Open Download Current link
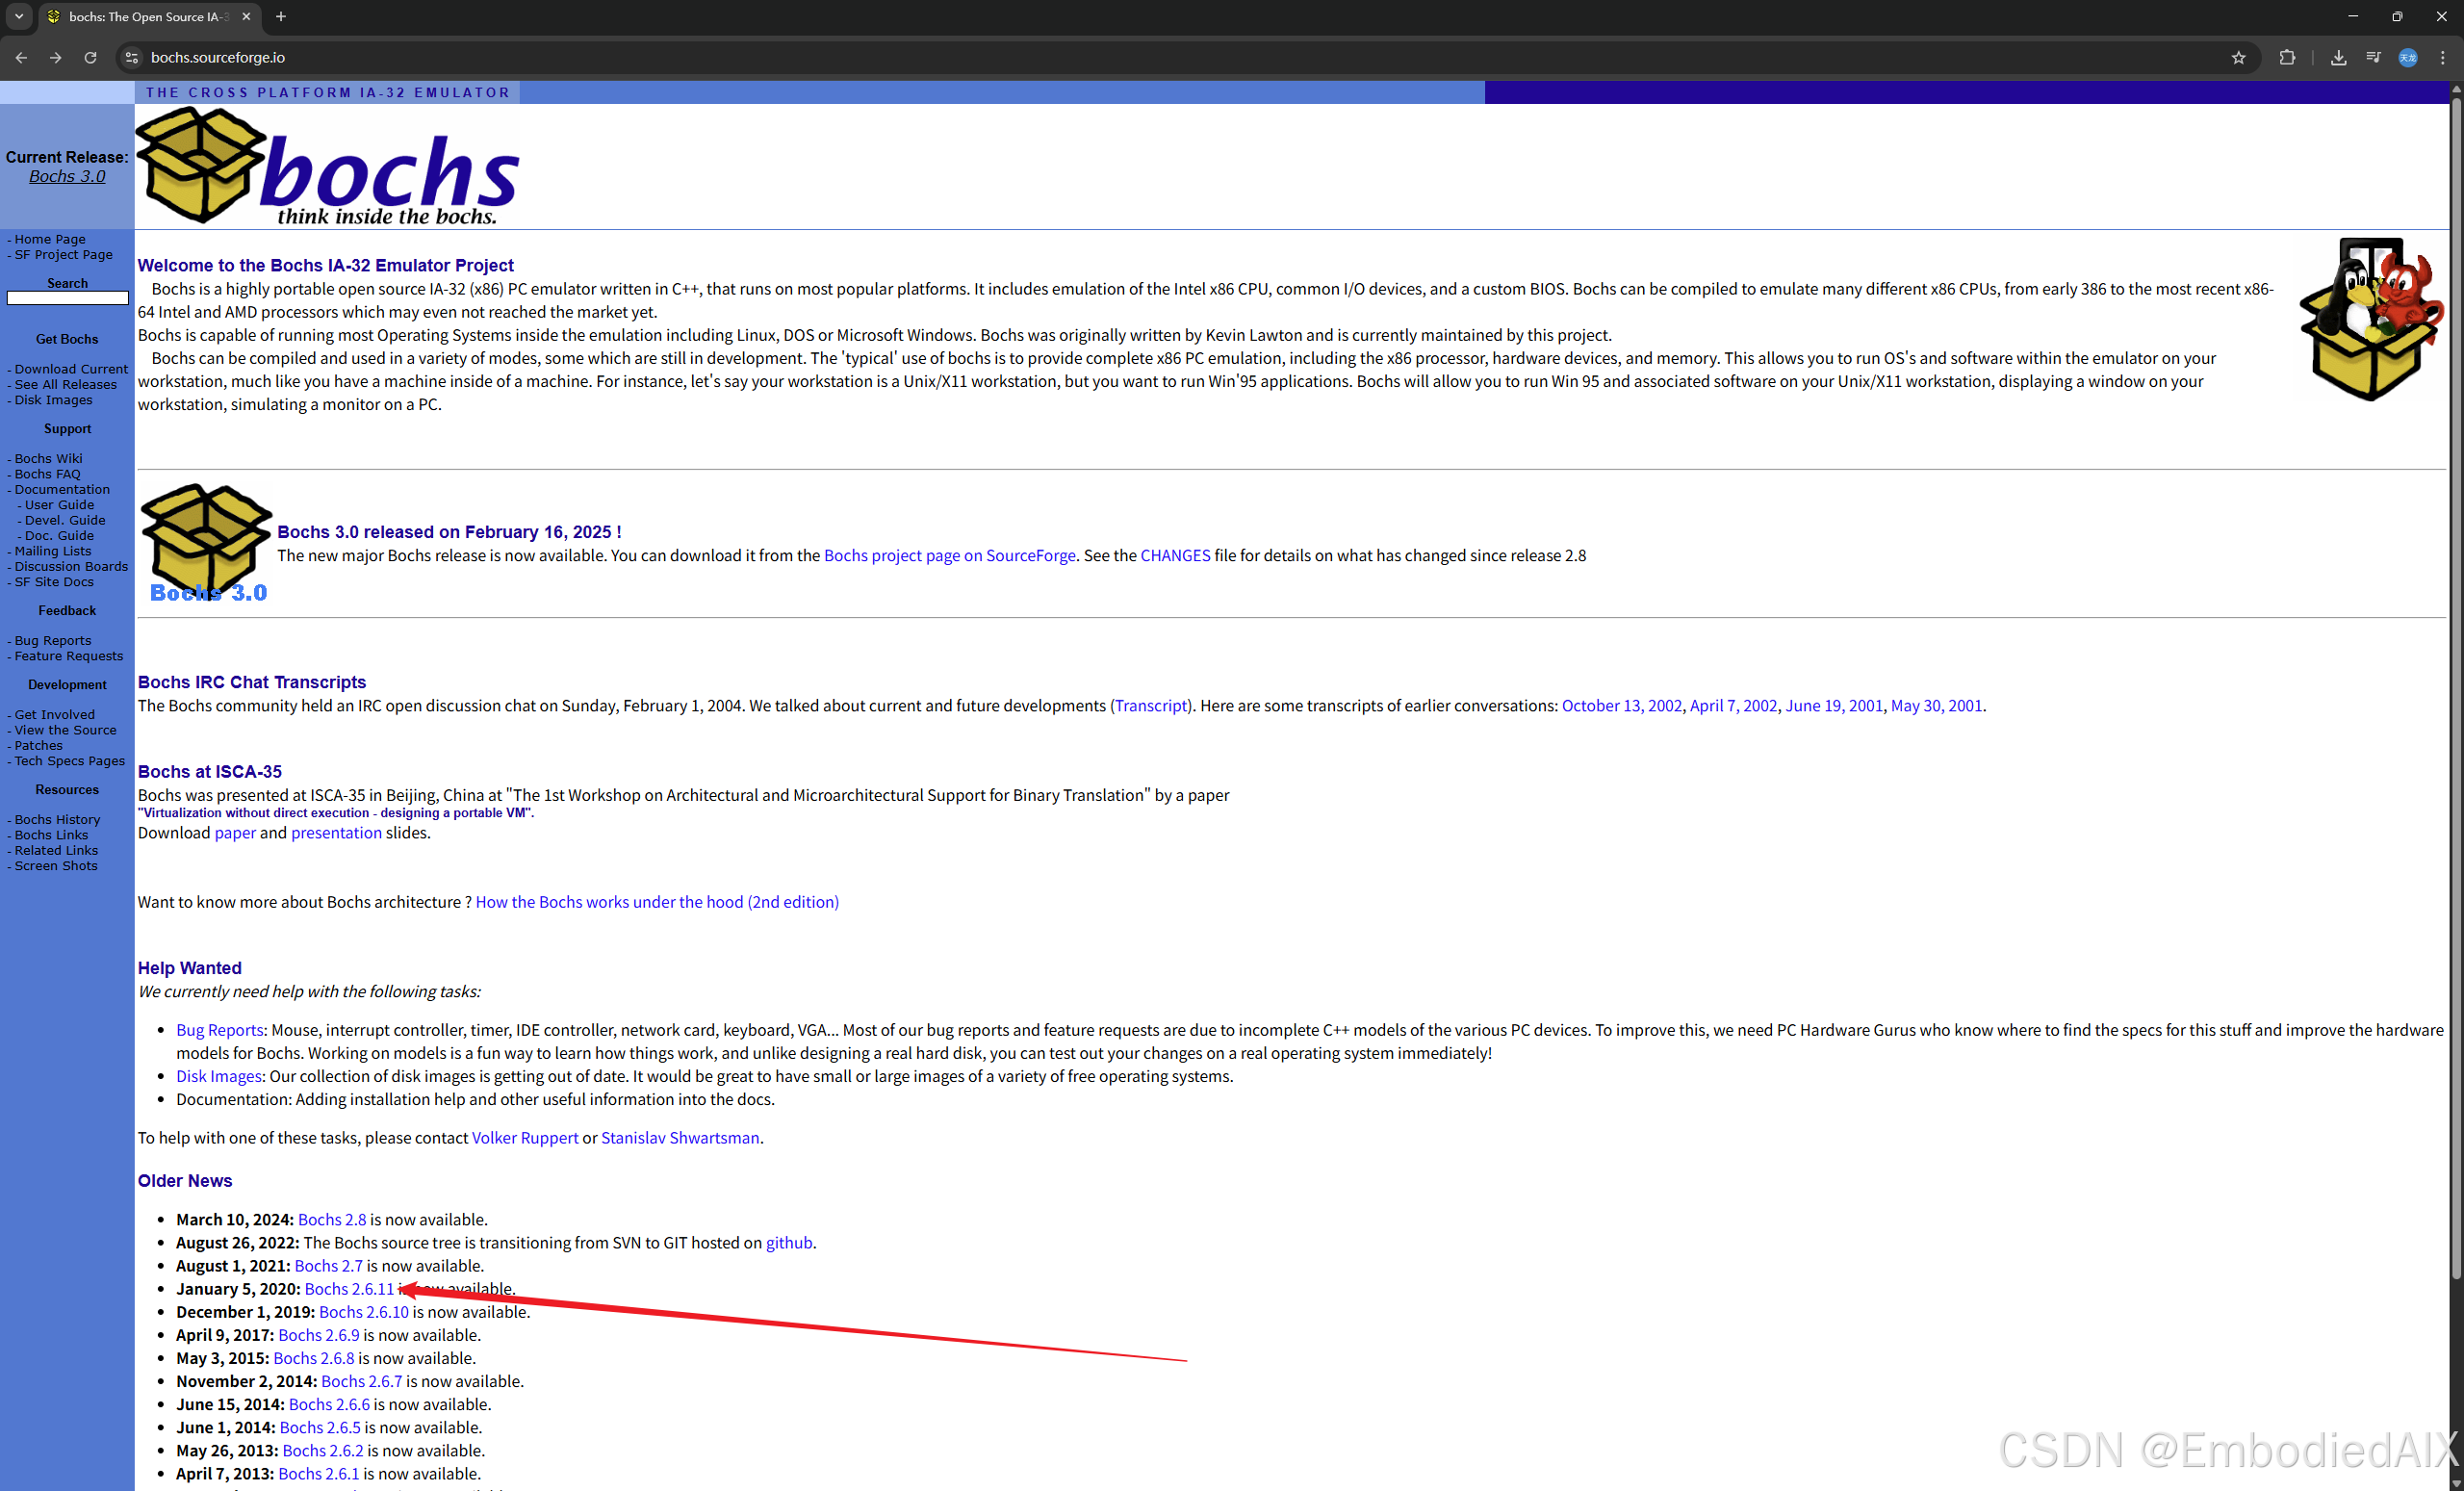This screenshot has width=2464, height=1491. tap(71, 369)
